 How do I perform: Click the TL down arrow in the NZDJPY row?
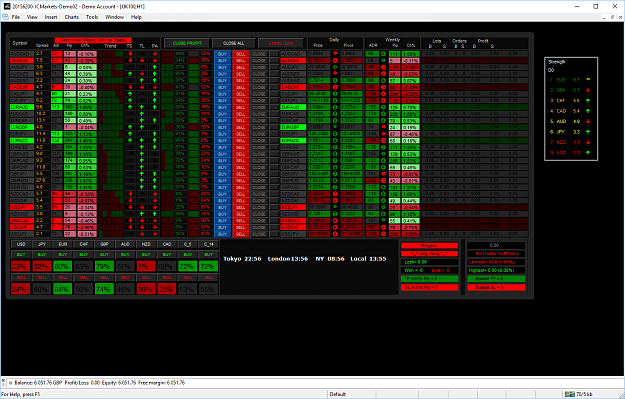click(x=142, y=207)
